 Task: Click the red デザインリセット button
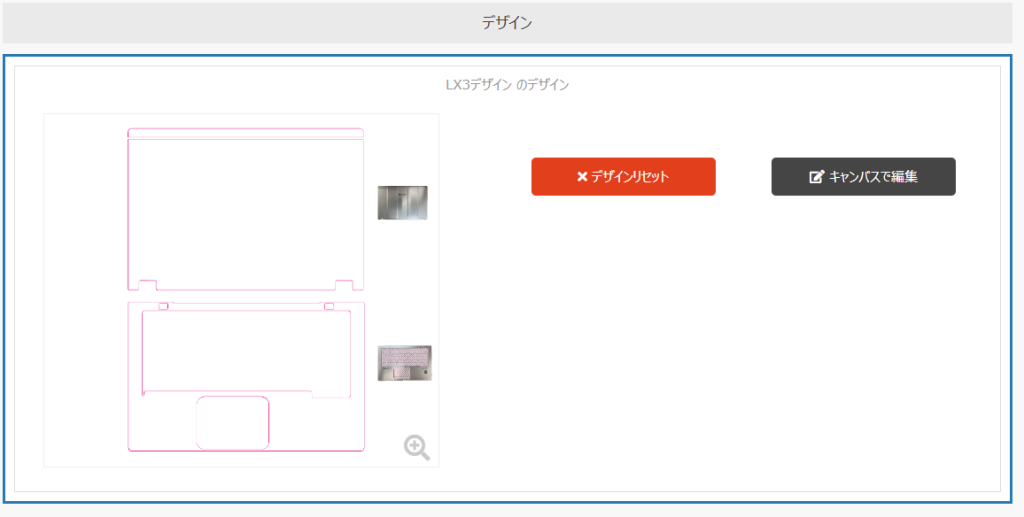coord(623,176)
